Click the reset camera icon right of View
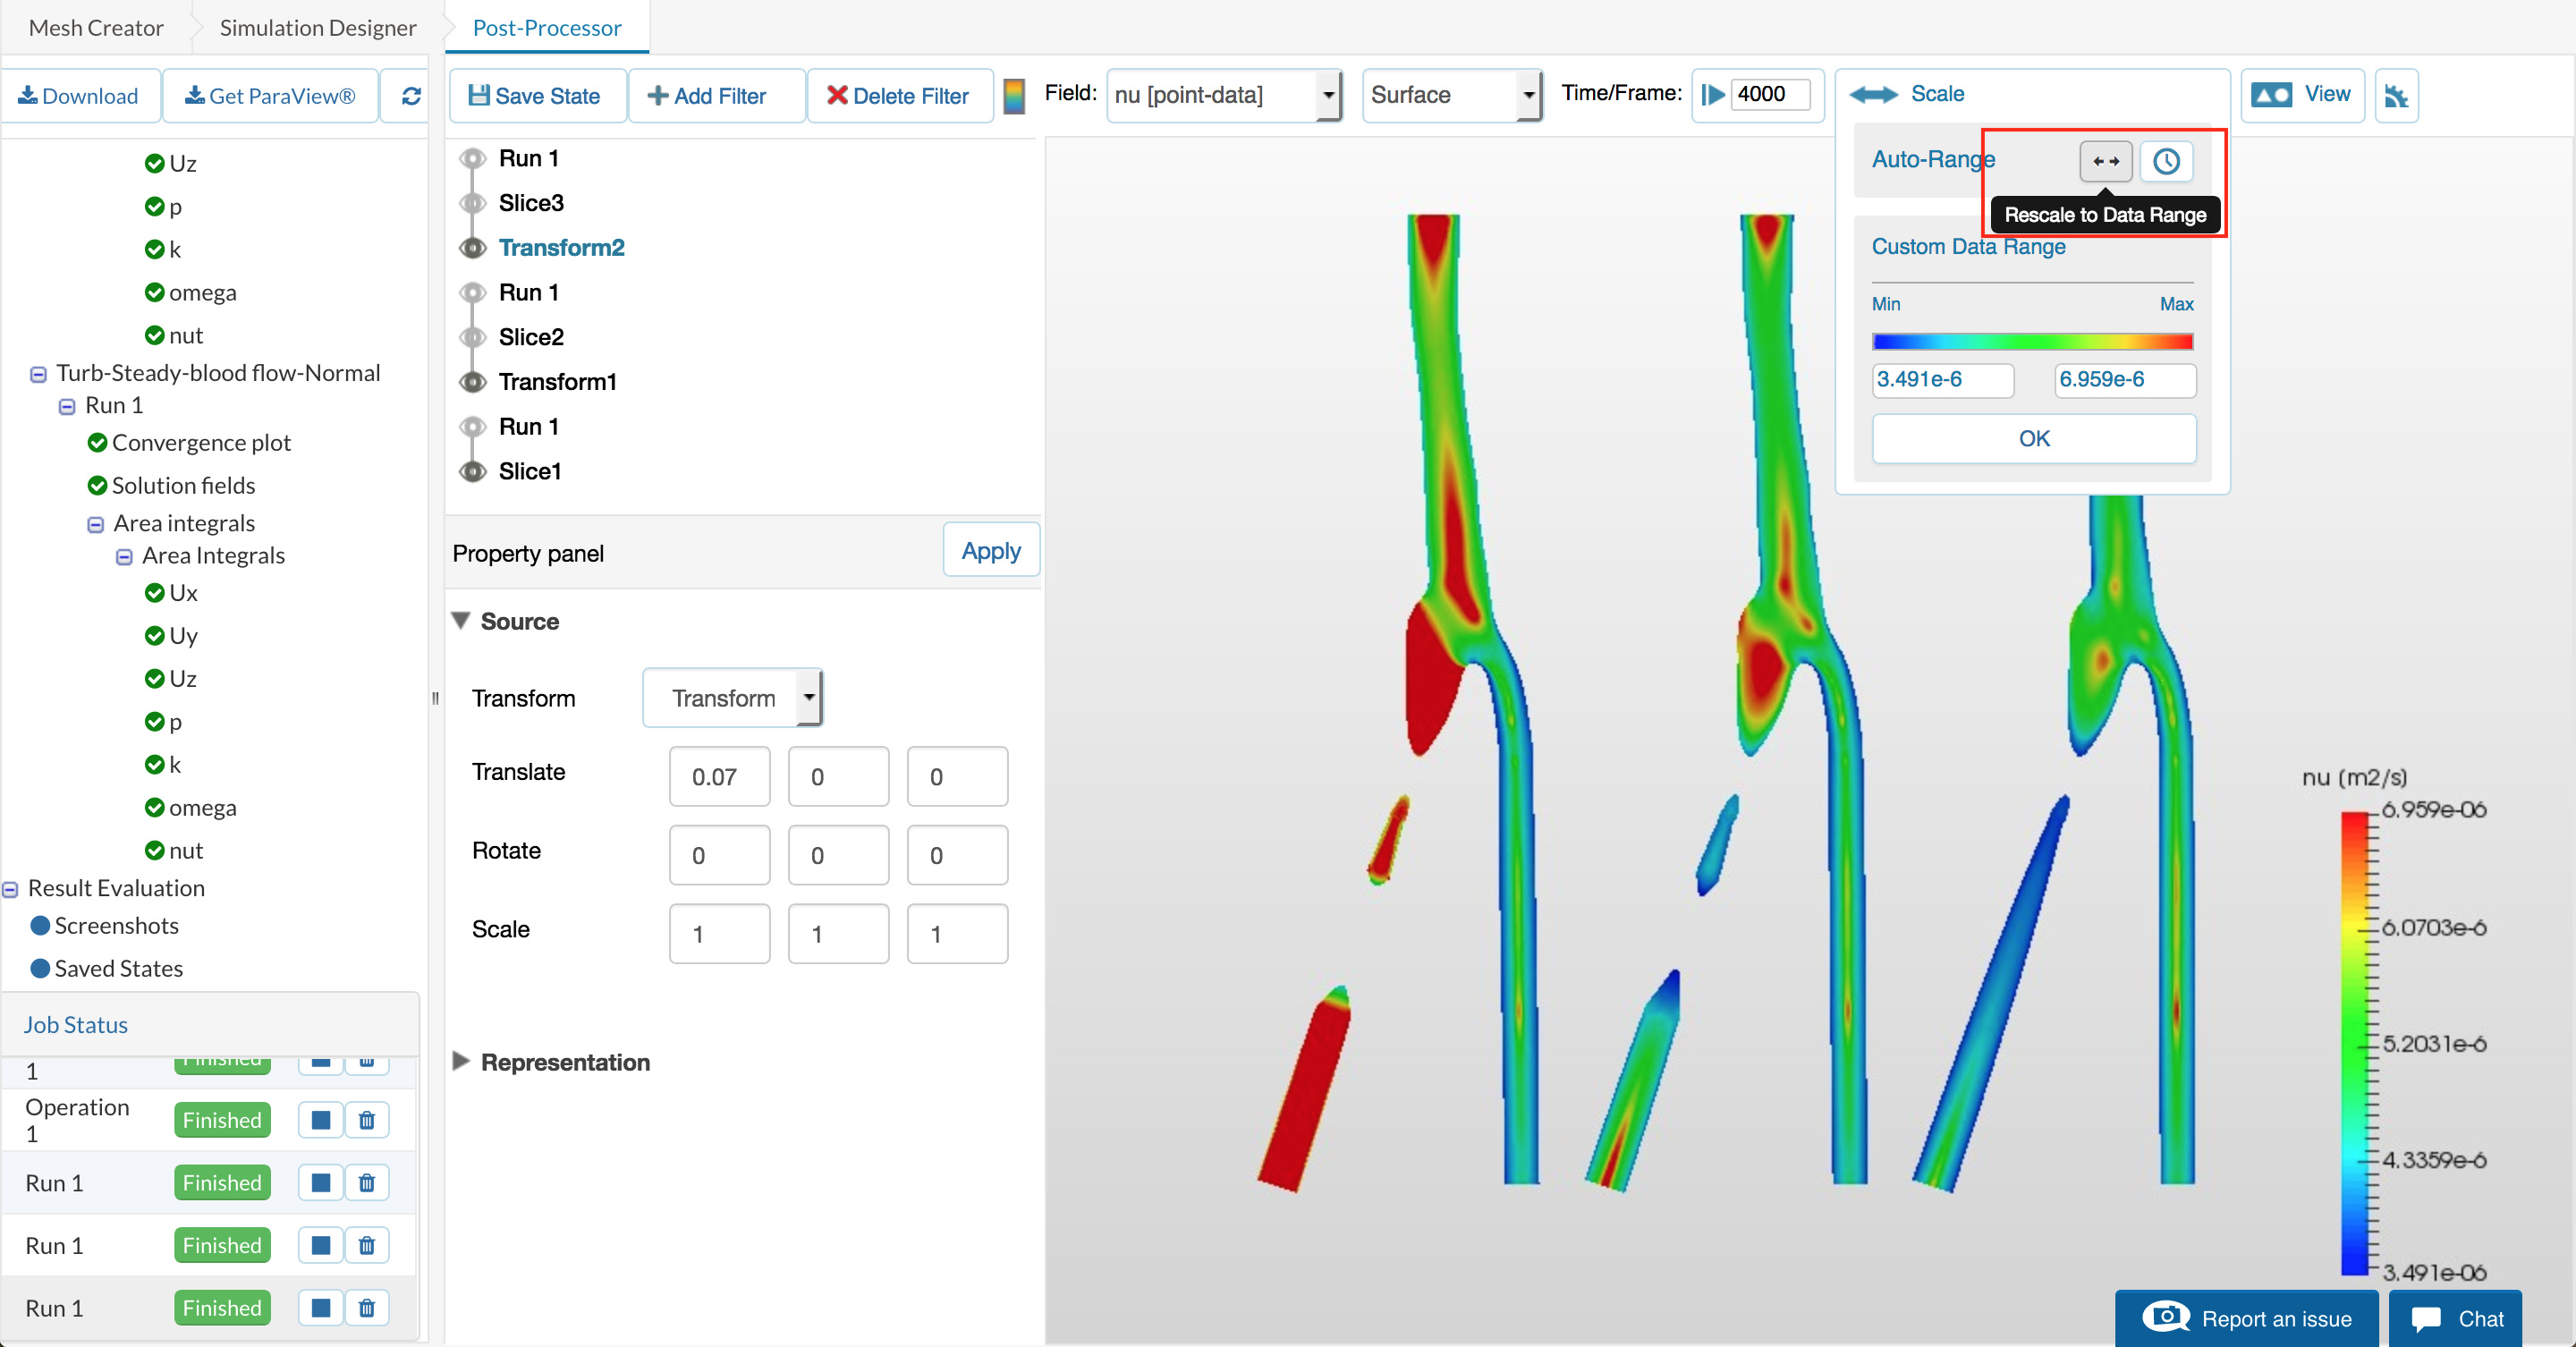 [x=2396, y=96]
